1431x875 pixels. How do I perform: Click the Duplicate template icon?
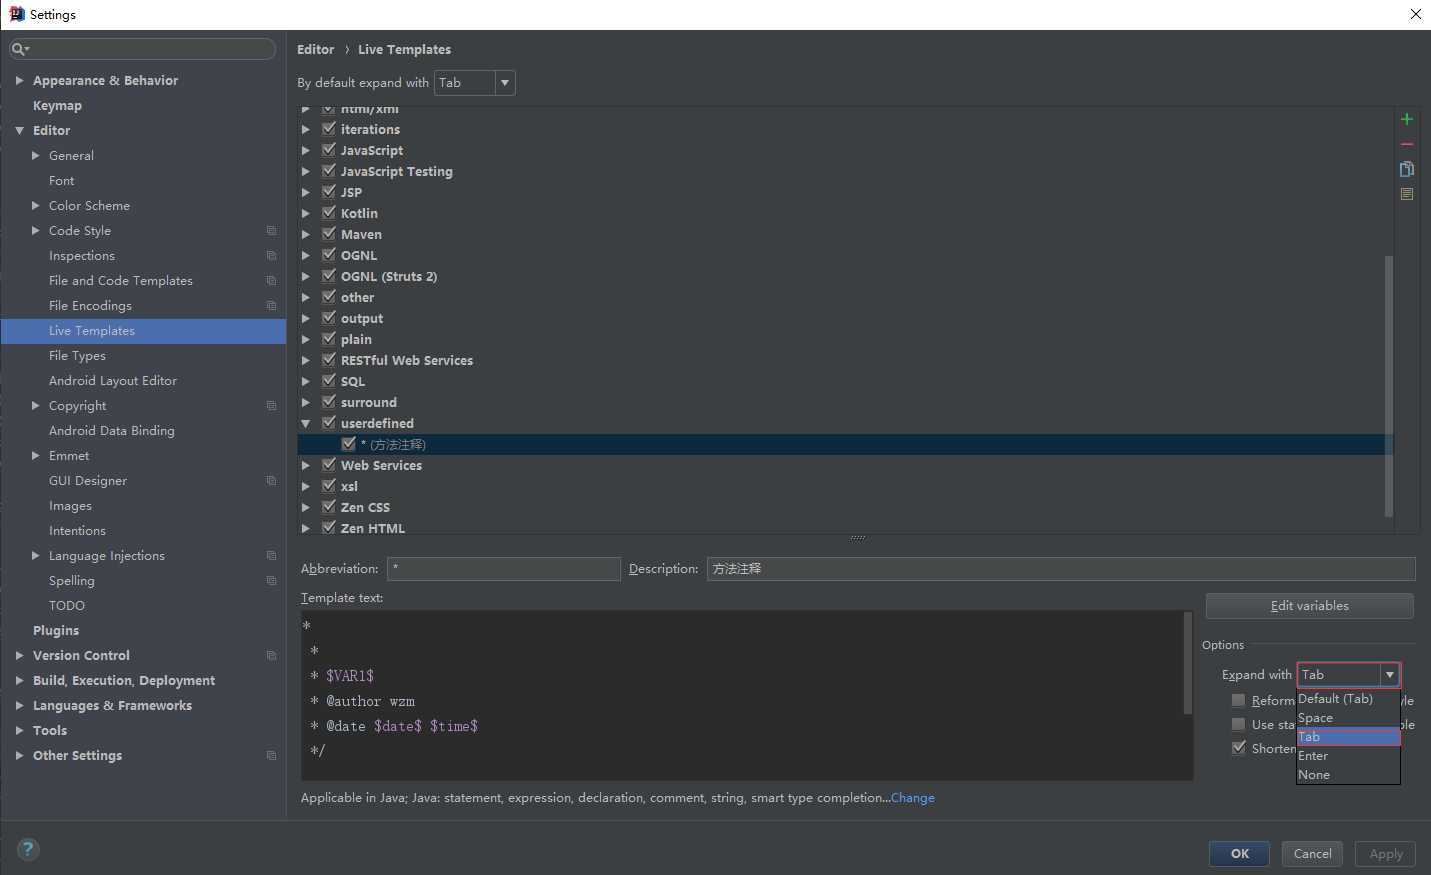point(1407,169)
